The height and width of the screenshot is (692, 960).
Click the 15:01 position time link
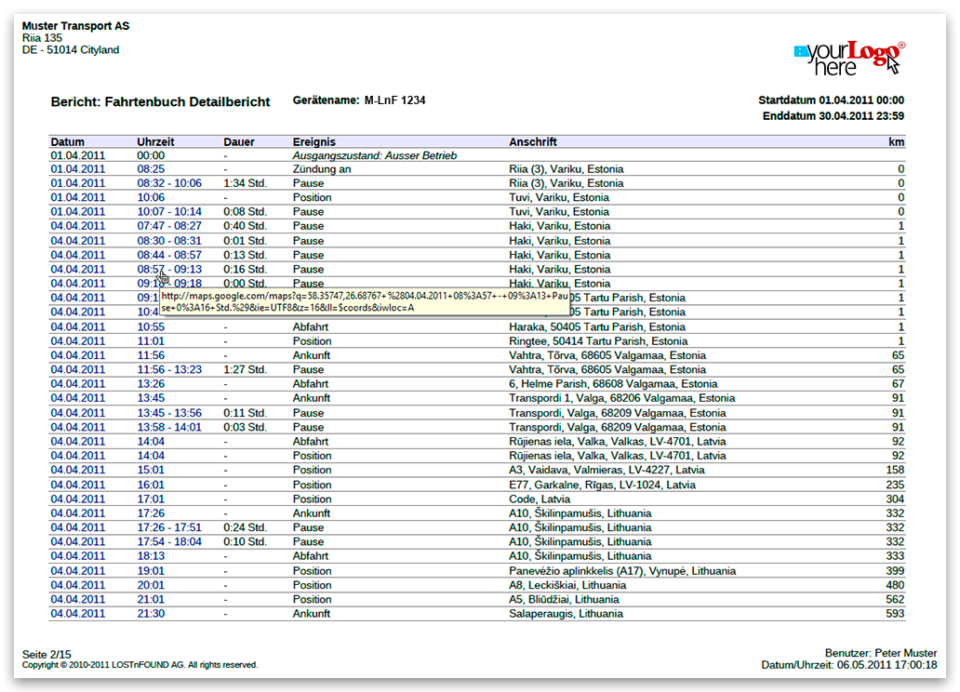[151, 470]
